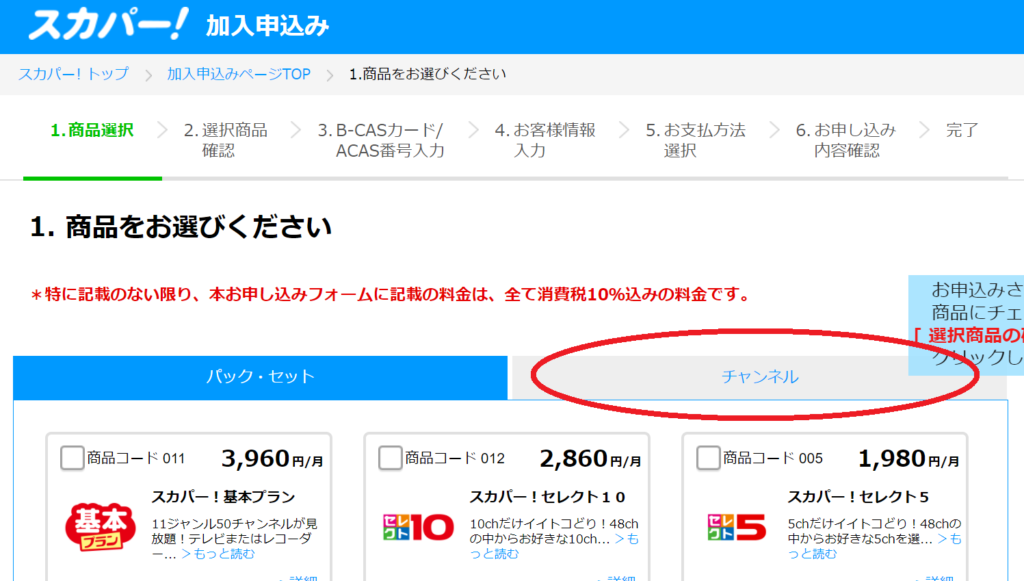Switch to the チャンネル tab
1024x581 pixels.
pyautogui.click(x=759, y=377)
